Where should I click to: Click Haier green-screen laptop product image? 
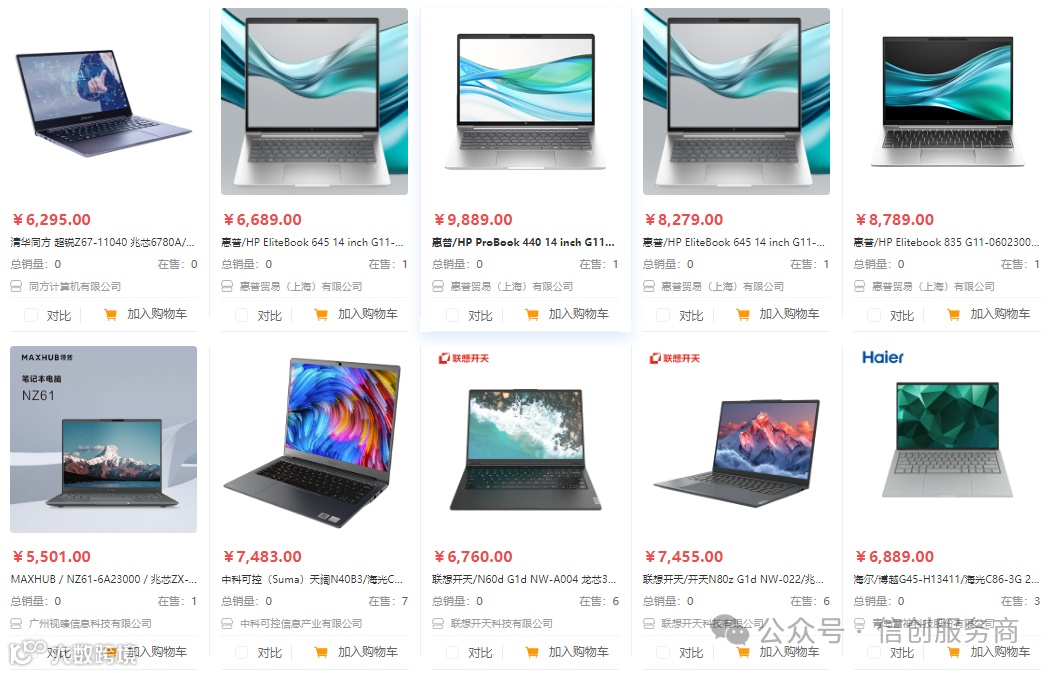[947, 439]
